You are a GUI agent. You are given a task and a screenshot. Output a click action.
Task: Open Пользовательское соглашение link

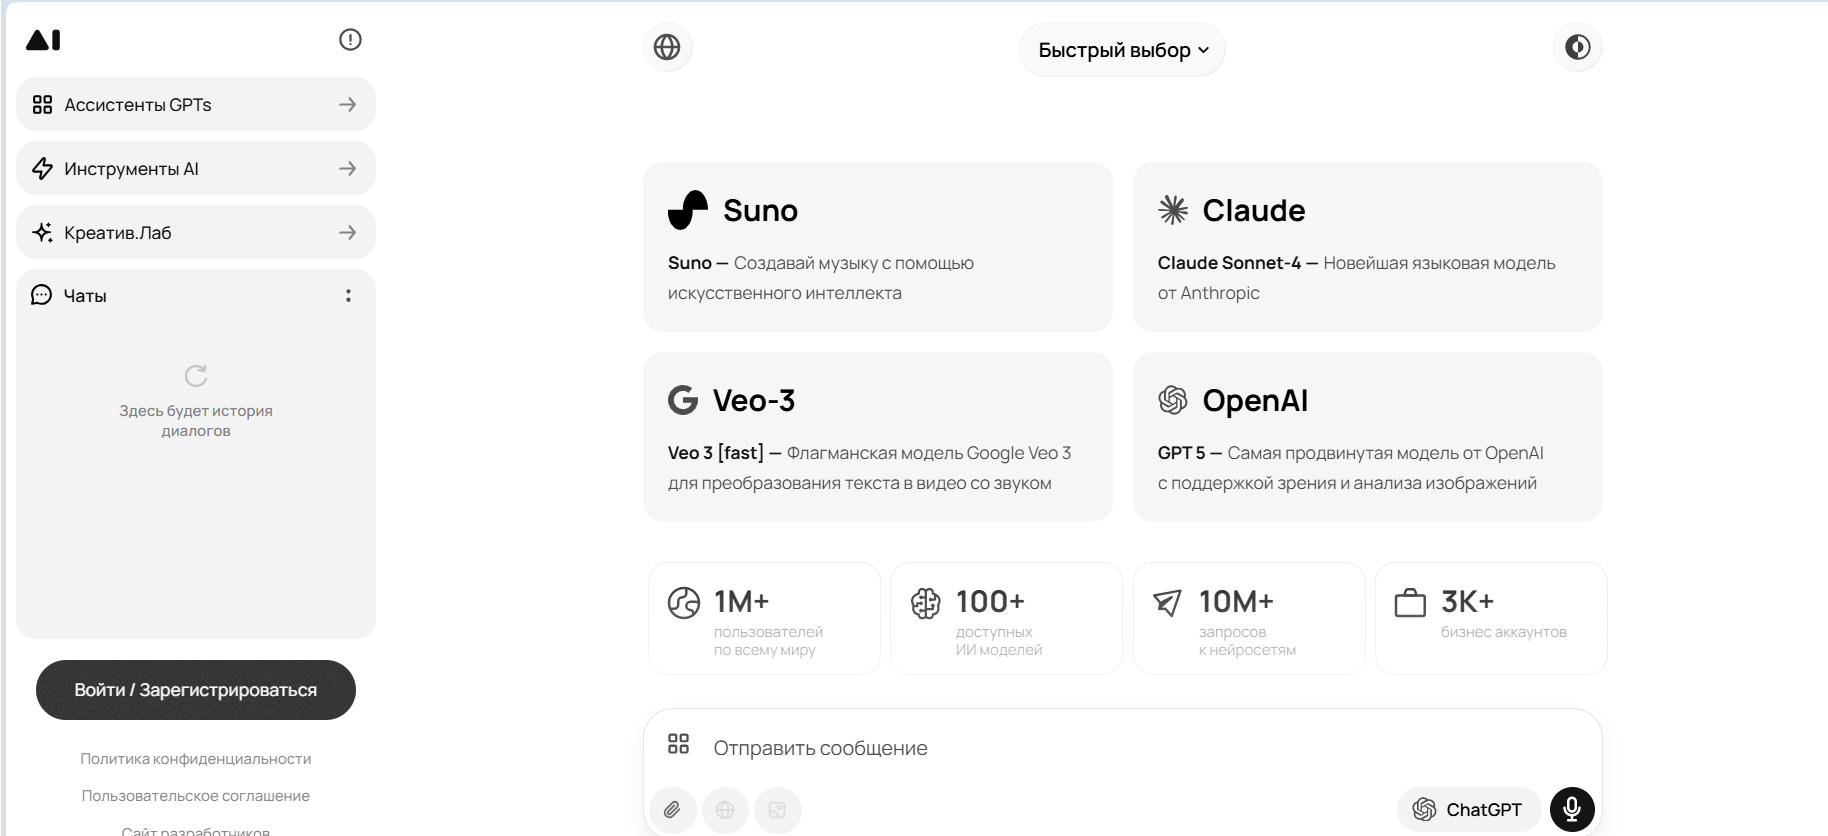pyautogui.click(x=196, y=796)
